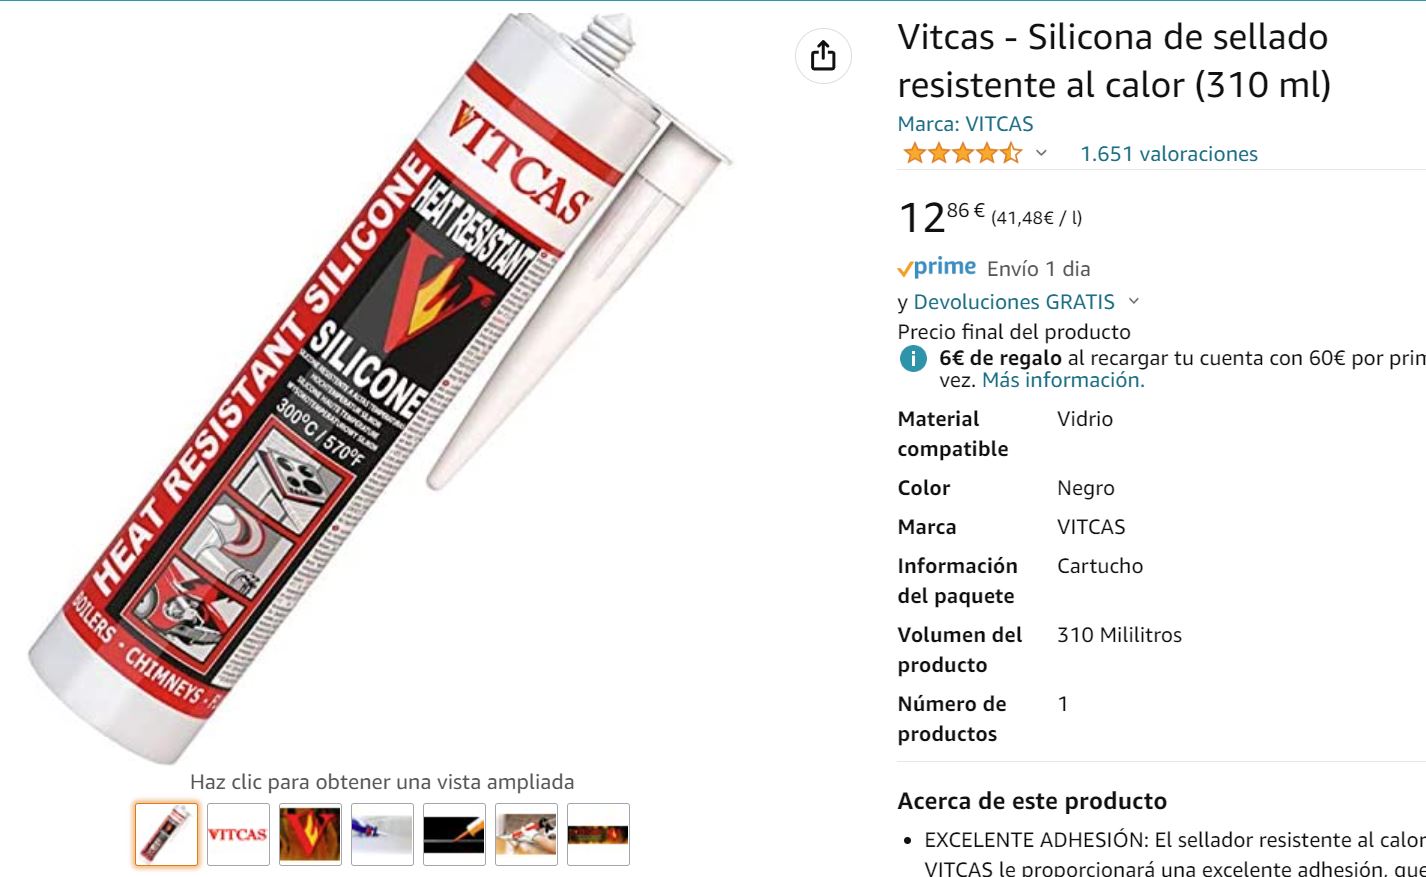Image resolution: width=1426 pixels, height=877 pixels.
Task: Click the blue info icon beside 6€ de regalo
Action: coord(913,358)
